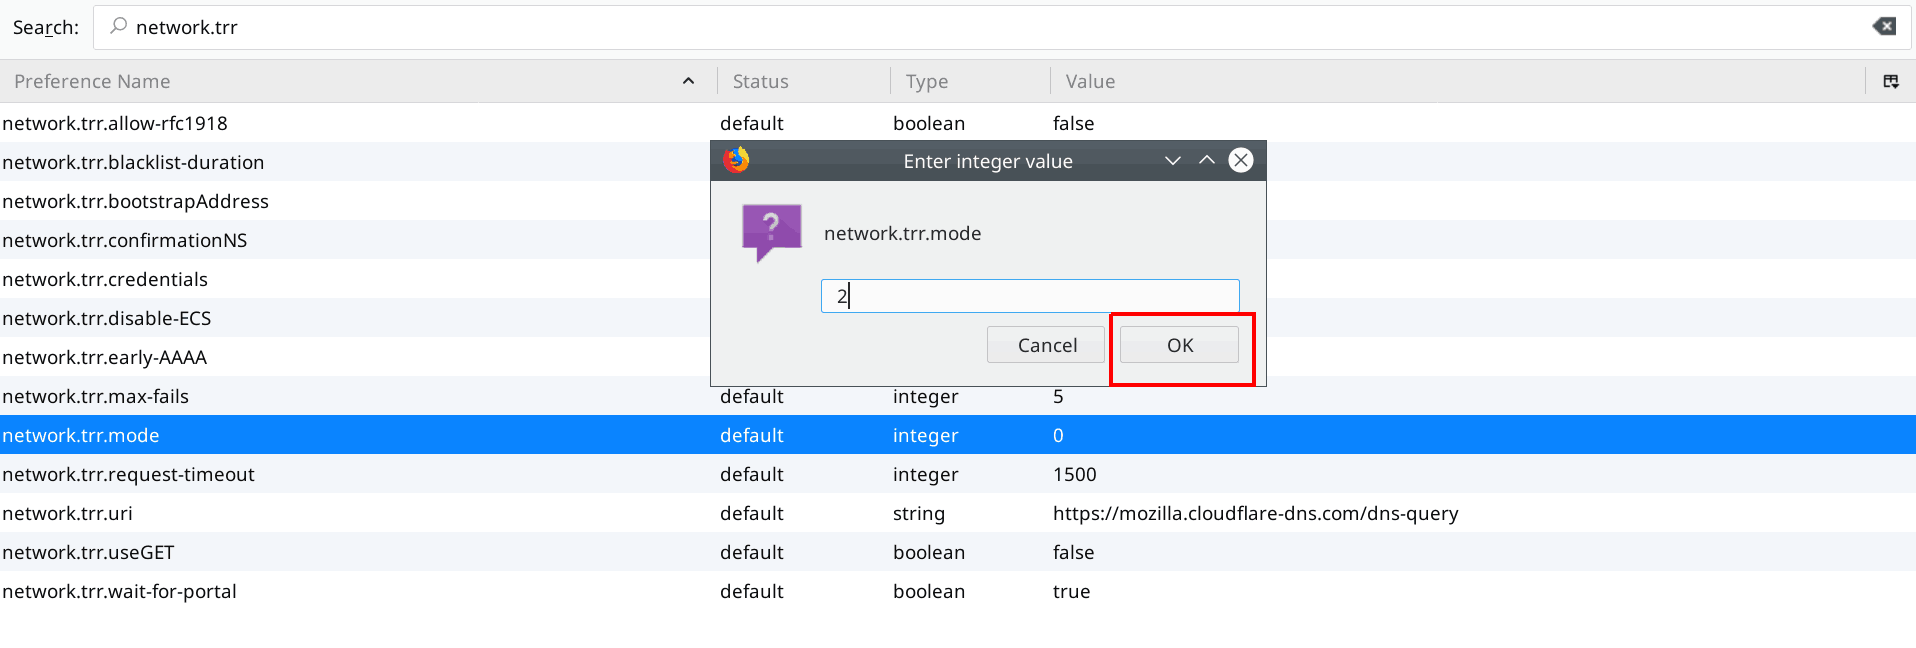The width and height of the screenshot is (1916, 648).
Task: Confirm the value with OK
Action: click(1179, 345)
